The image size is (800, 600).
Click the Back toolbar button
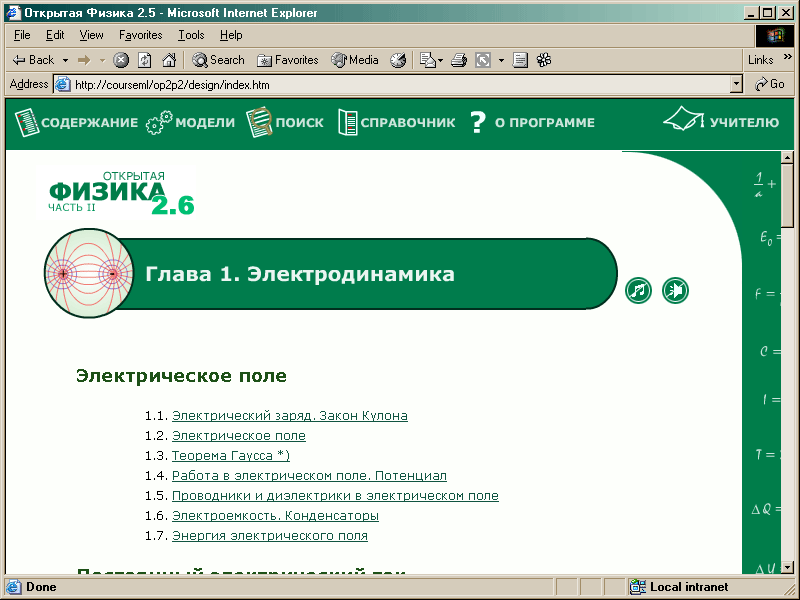(34, 60)
